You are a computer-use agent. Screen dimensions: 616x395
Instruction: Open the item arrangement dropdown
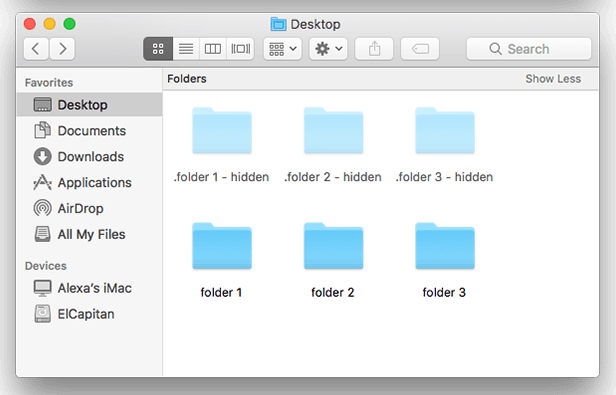pyautogui.click(x=282, y=49)
